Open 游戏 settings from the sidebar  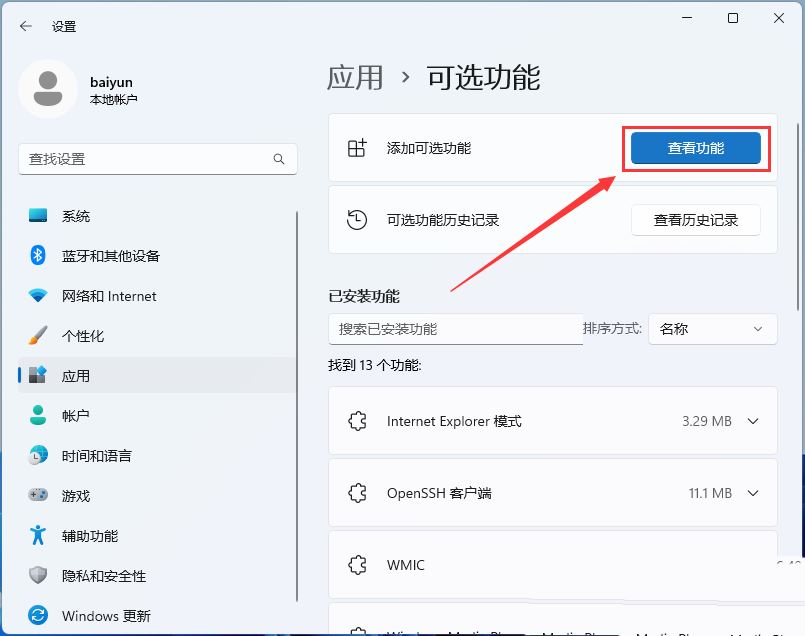pyautogui.click(x=38, y=496)
